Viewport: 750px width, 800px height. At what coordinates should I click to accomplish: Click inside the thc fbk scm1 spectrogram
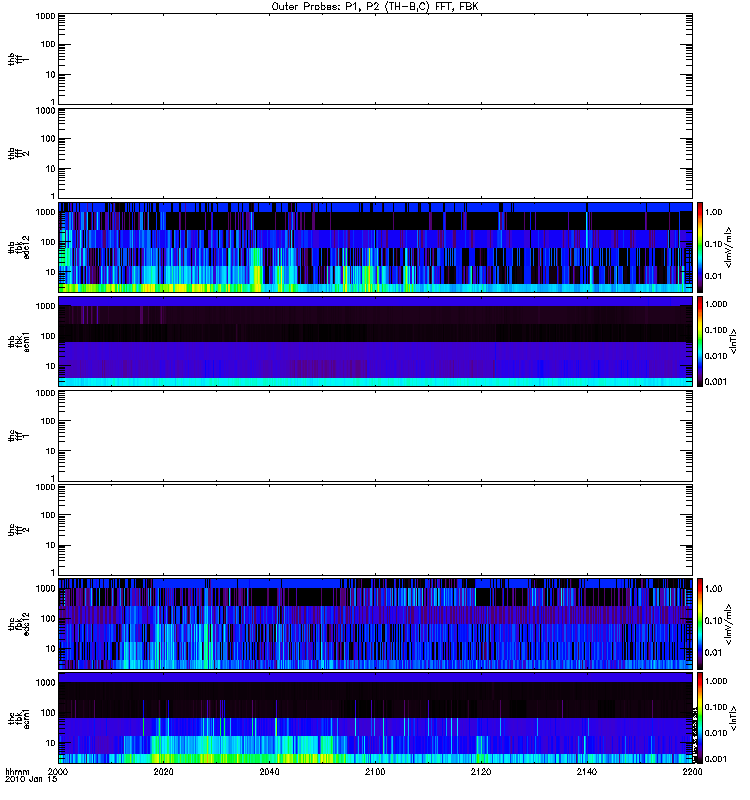click(x=375, y=718)
